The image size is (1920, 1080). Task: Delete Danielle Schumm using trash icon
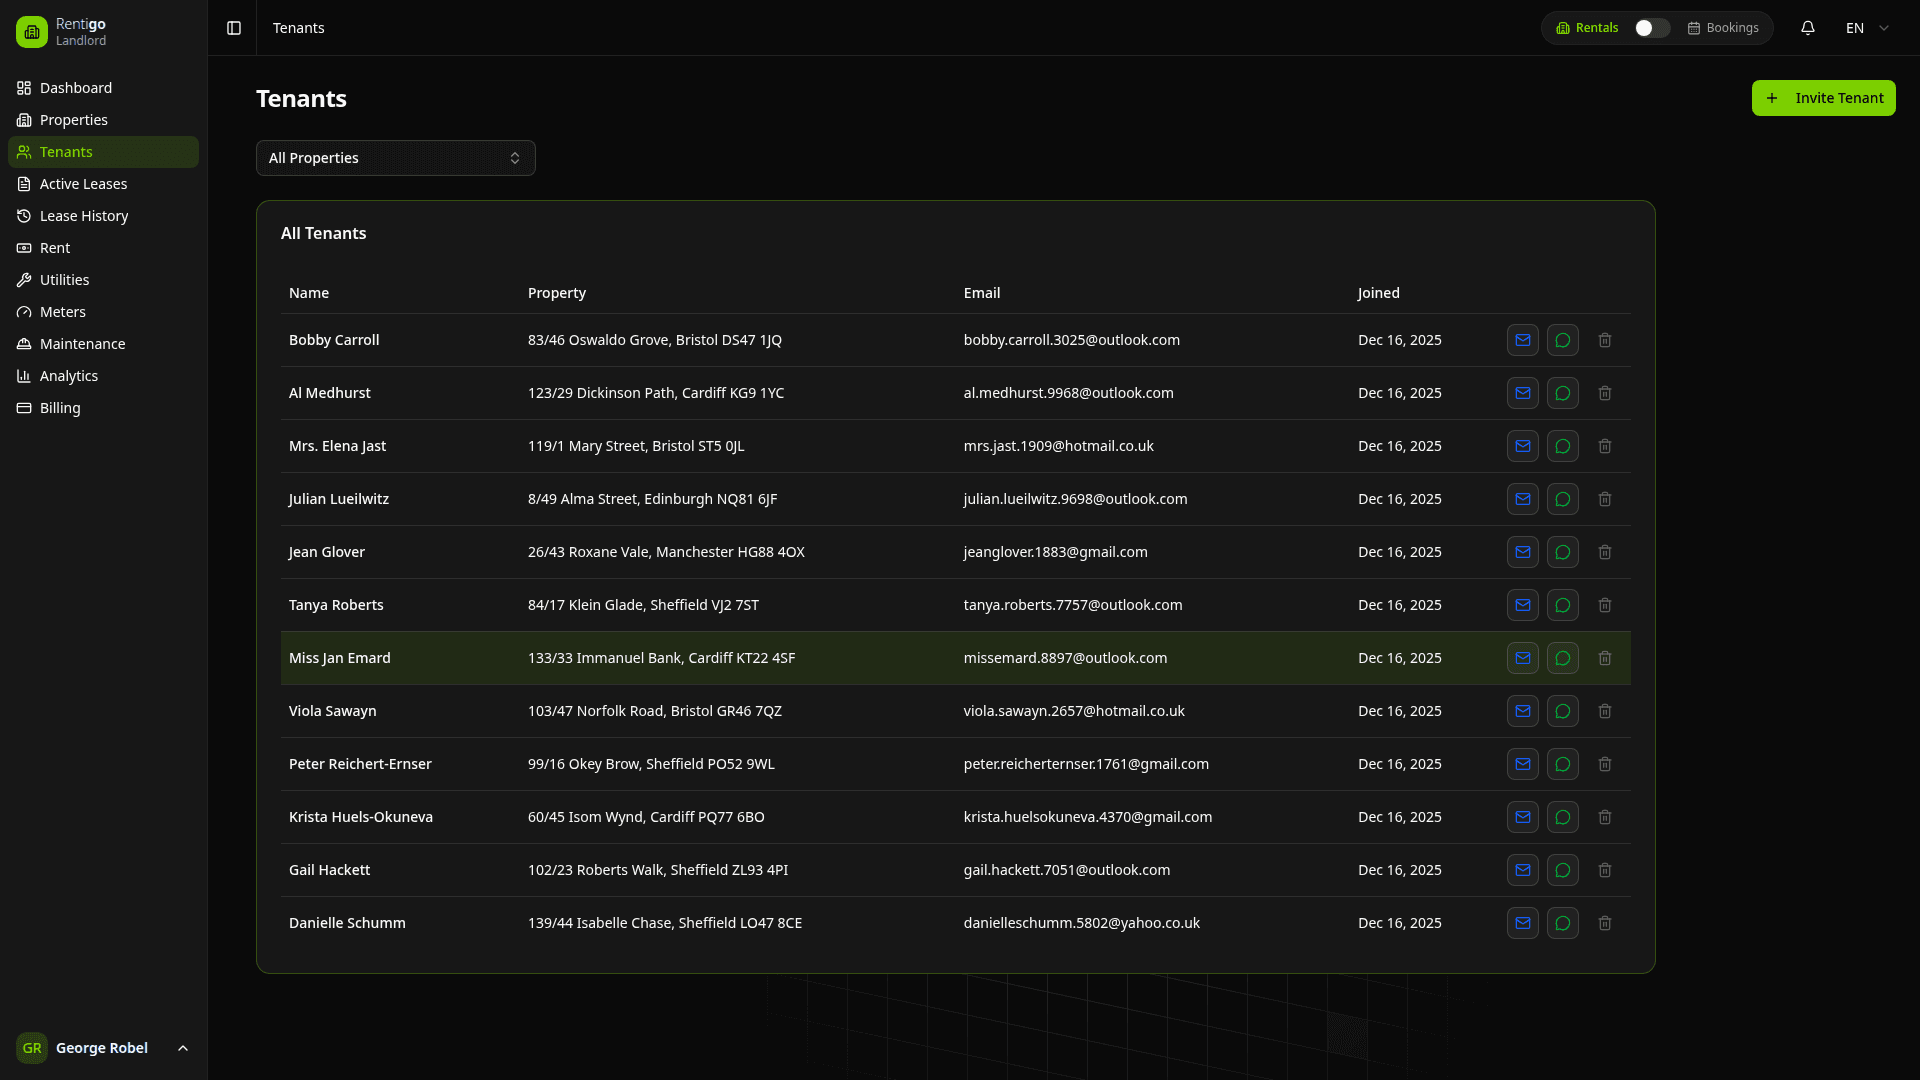point(1604,923)
